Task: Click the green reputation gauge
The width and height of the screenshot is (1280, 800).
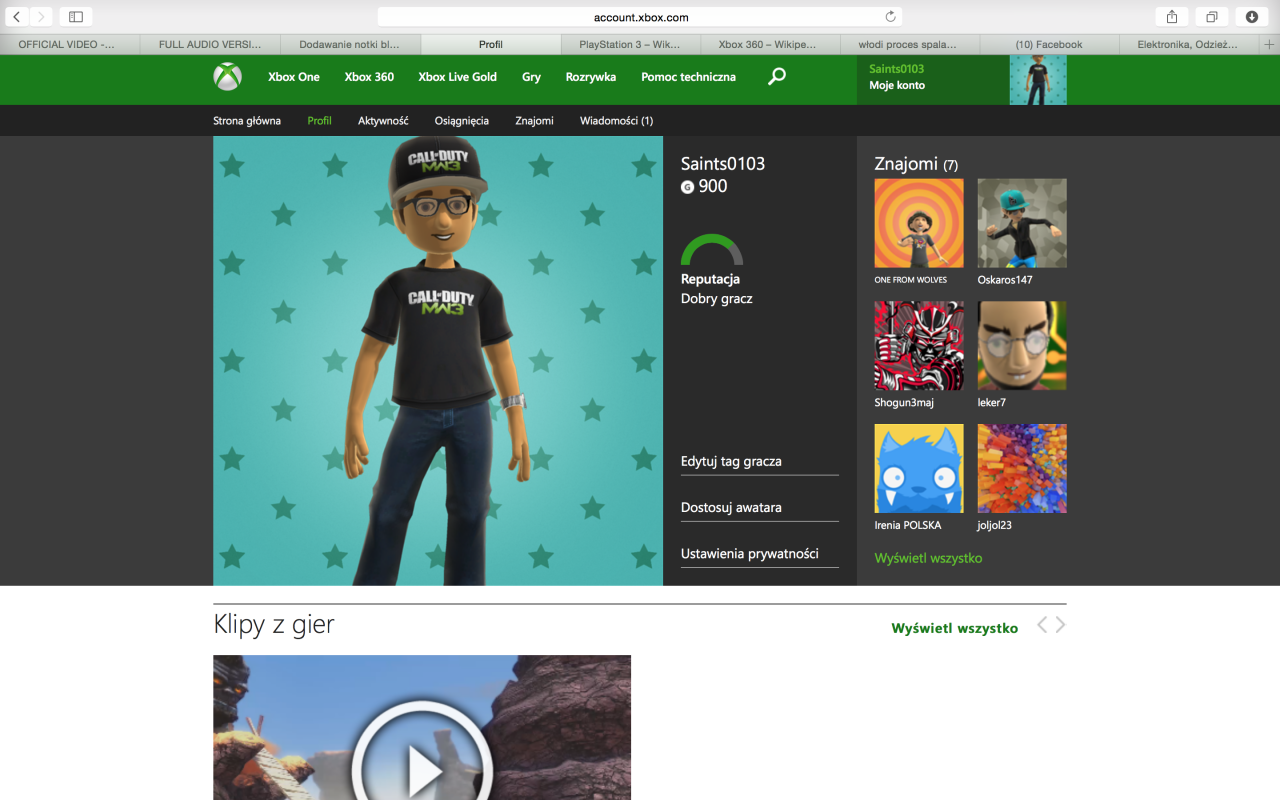Action: (x=711, y=249)
